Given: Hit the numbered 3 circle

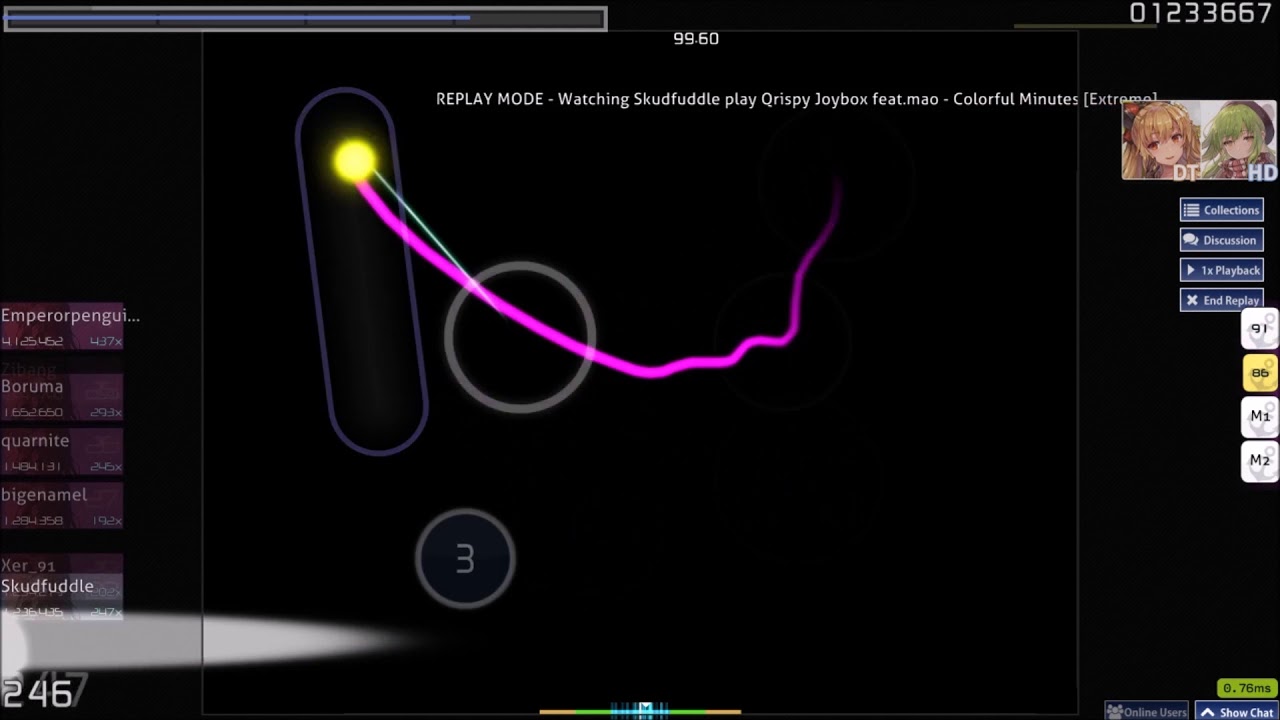Looking at the screenshot, I should pos(465,559).
